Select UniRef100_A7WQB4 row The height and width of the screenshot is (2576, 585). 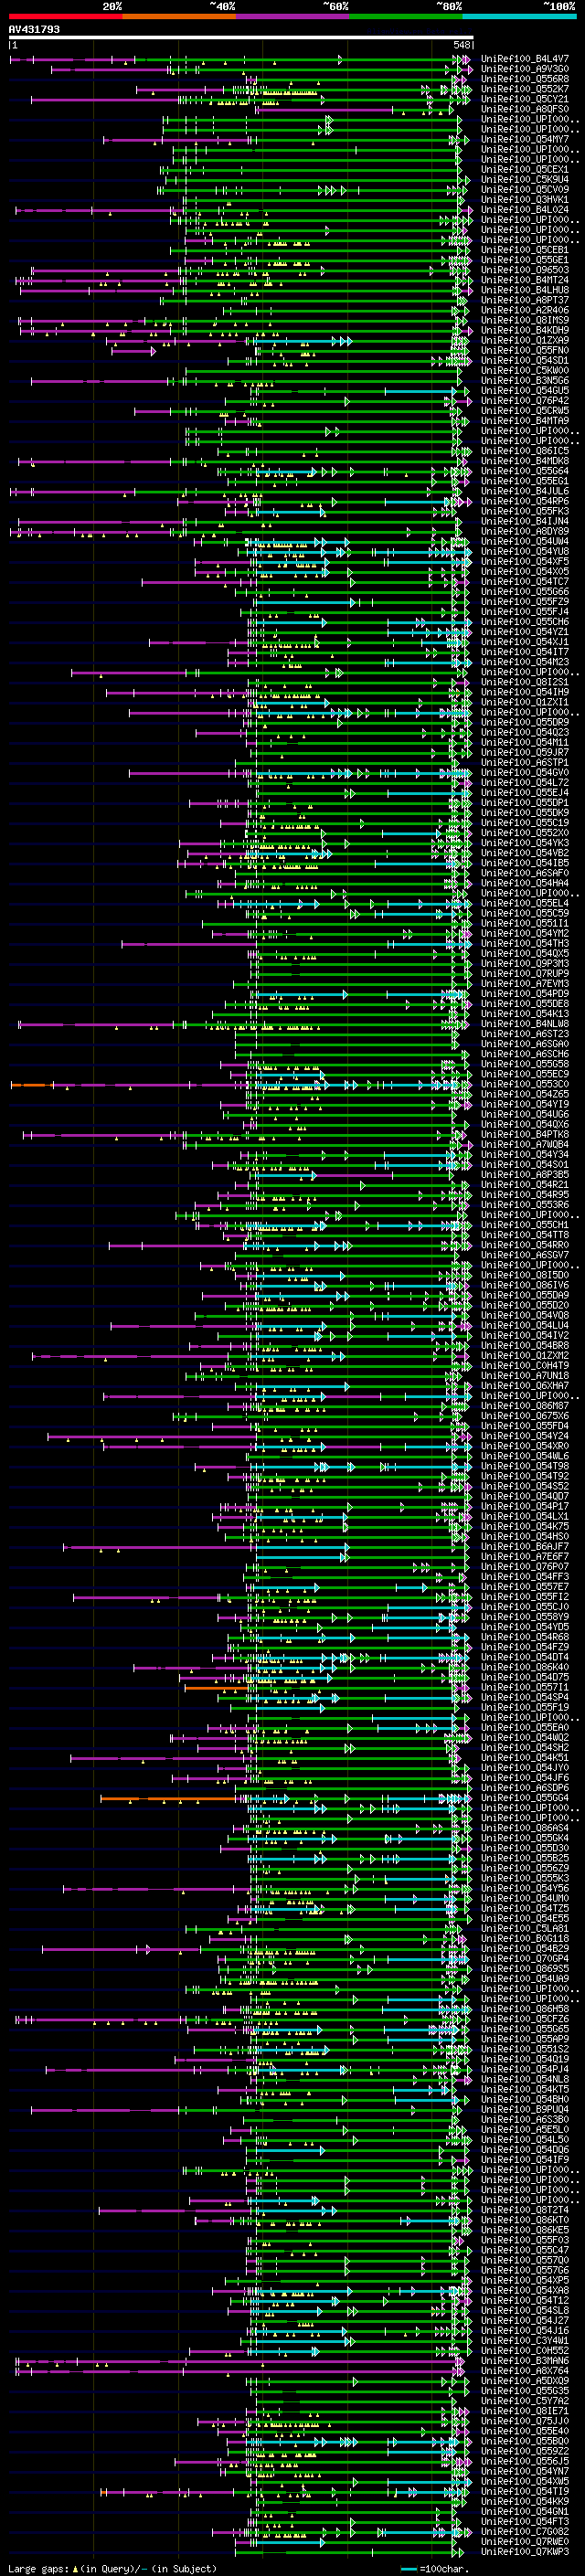click(525, 1144)
